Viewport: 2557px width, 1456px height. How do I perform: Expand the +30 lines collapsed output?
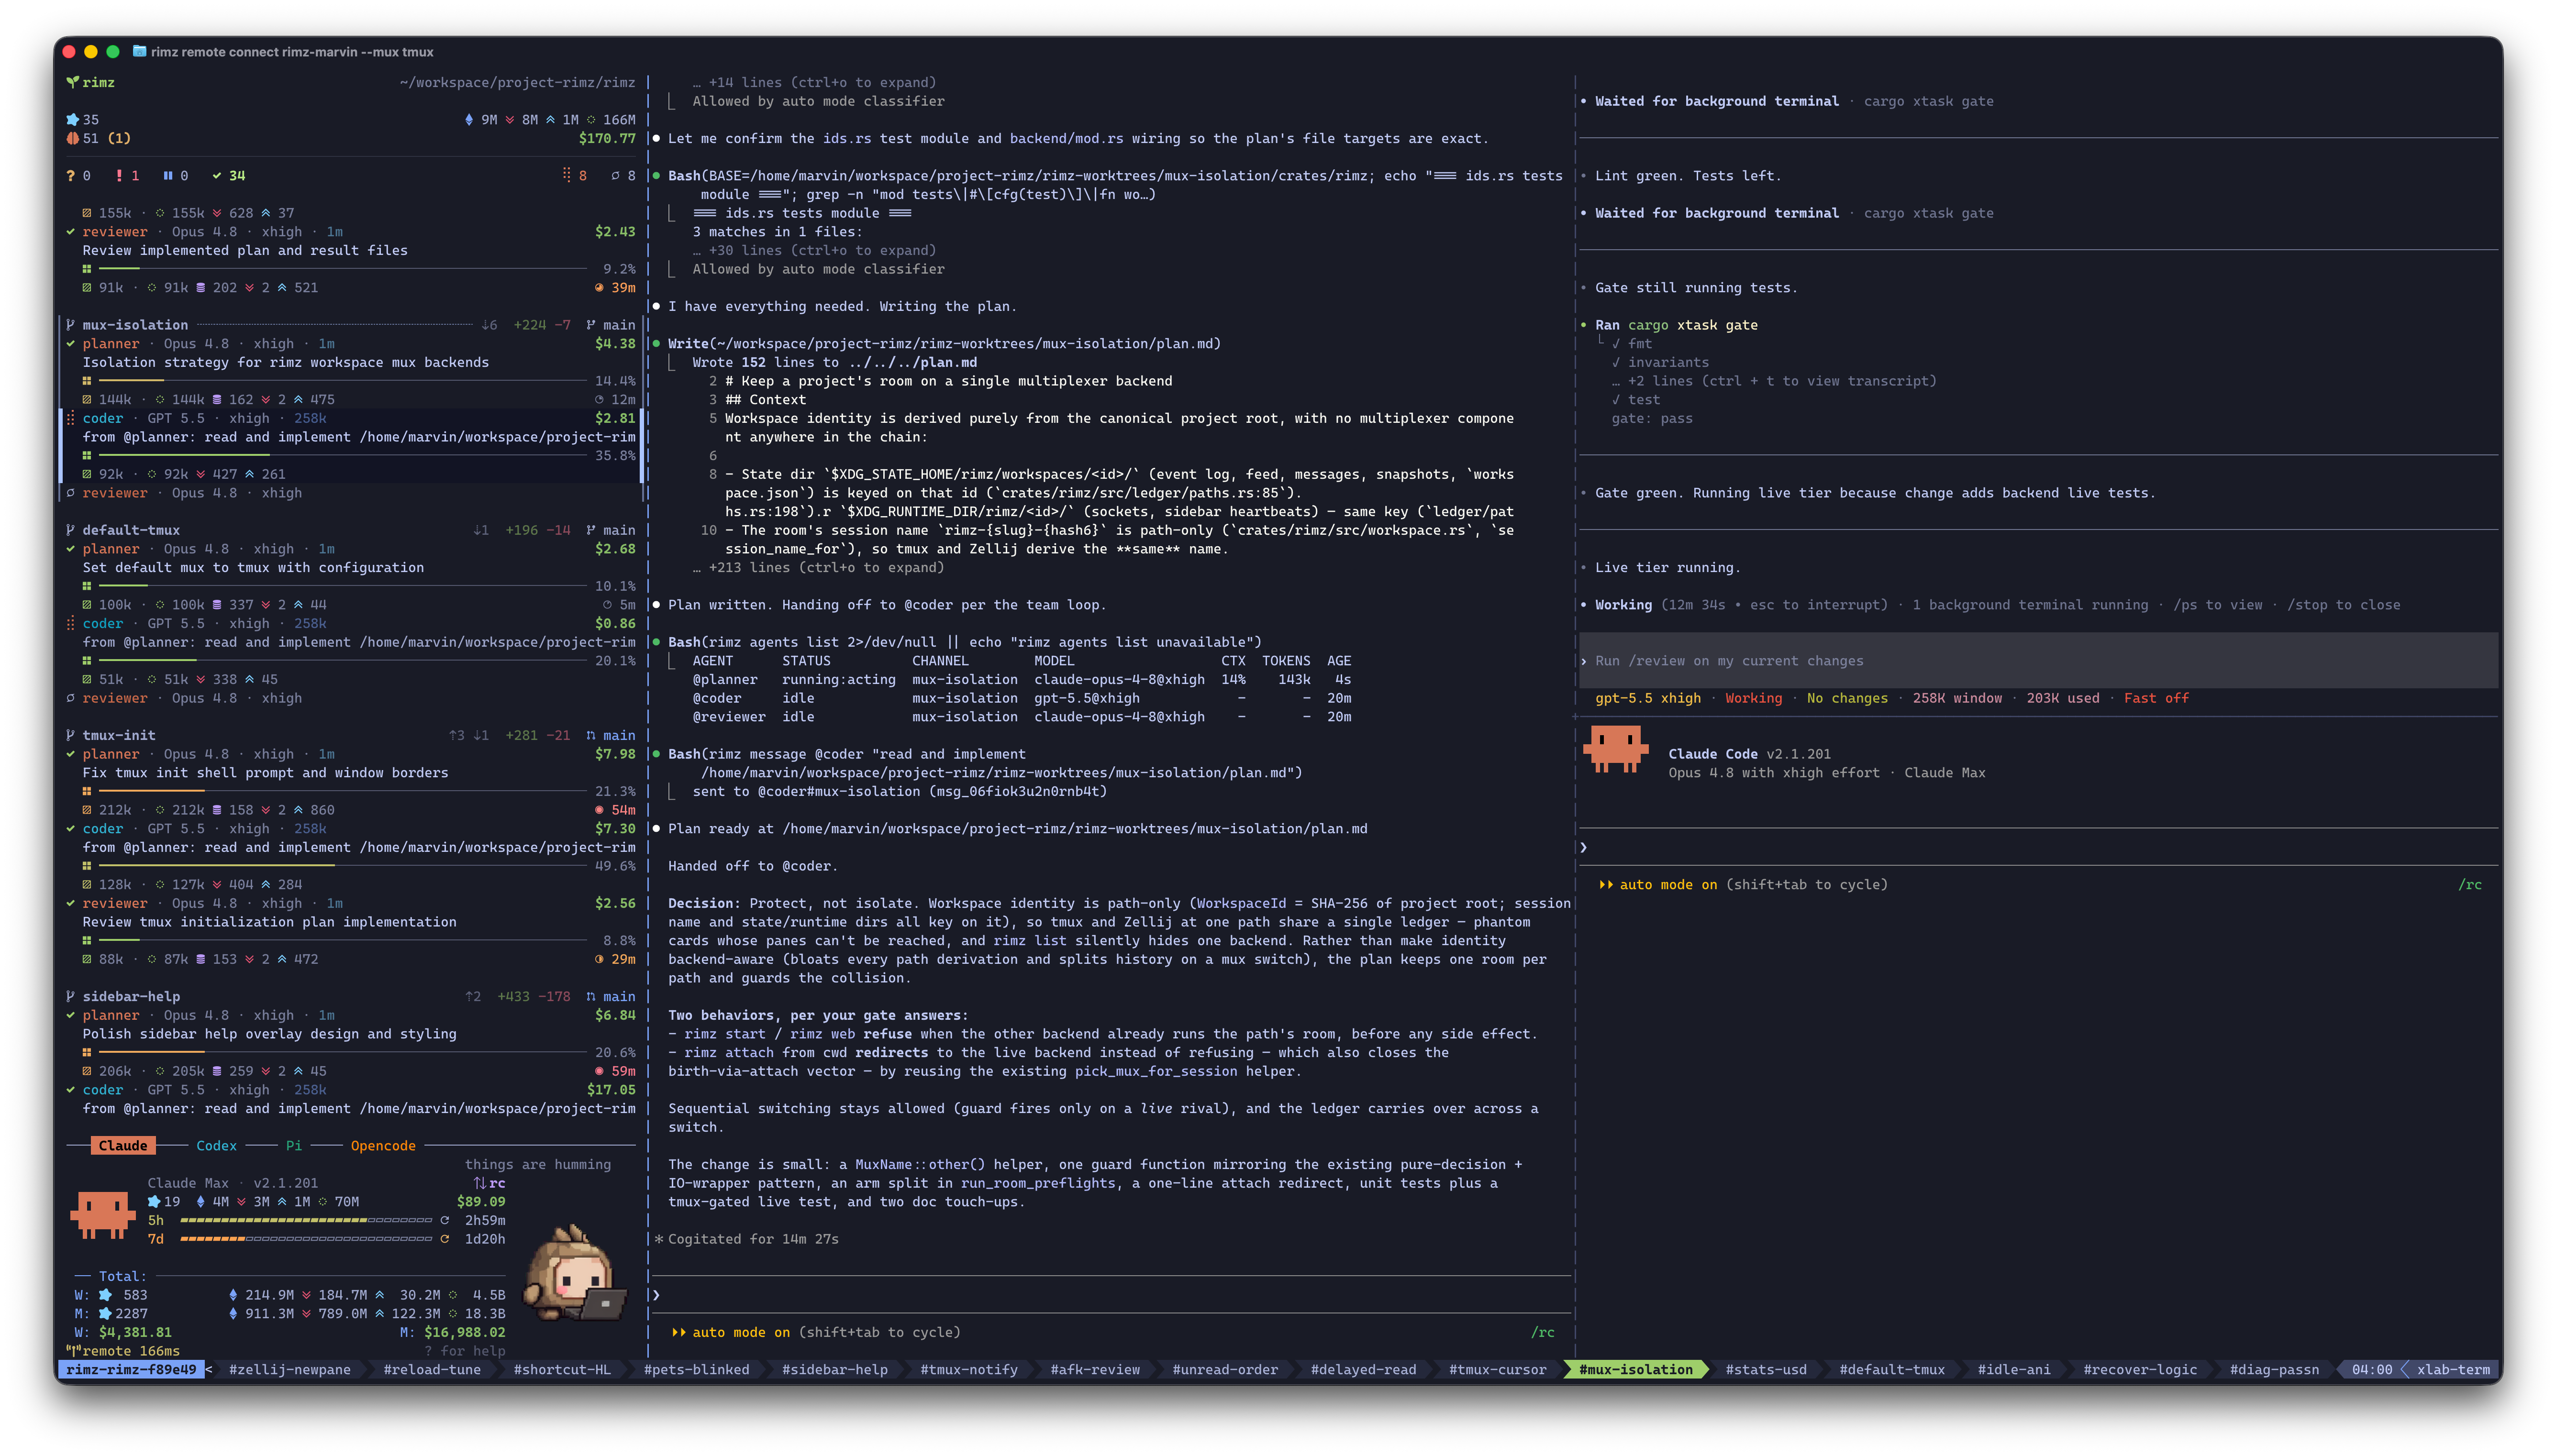814,250
